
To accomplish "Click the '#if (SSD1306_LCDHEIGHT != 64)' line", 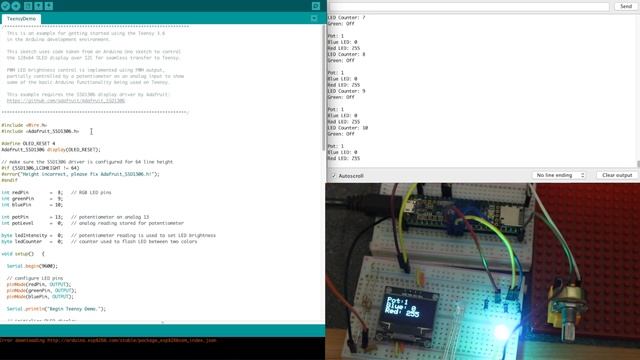I will click(40, 168).
